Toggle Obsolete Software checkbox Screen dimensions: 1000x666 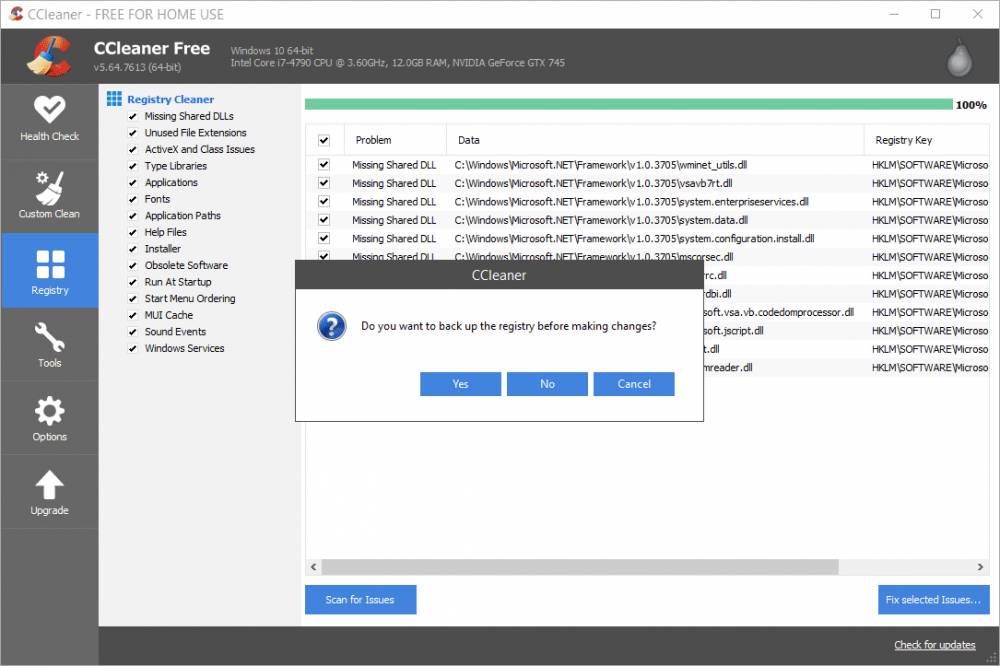pyautogui.click(x=133, y=265)
